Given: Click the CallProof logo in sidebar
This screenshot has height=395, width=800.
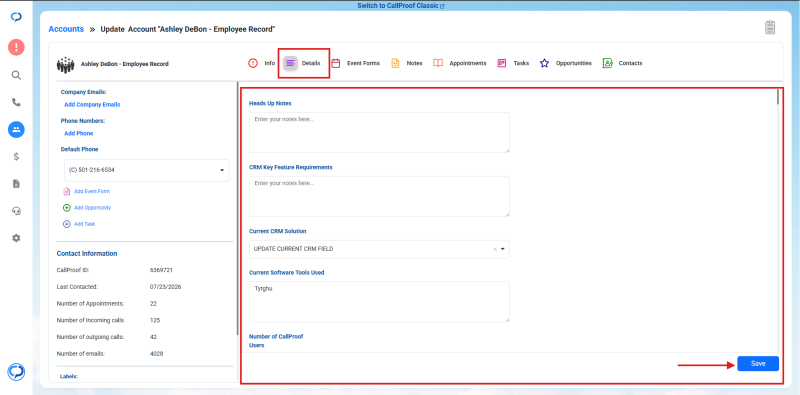Looking at the screenshot, I should coord(16,17).
